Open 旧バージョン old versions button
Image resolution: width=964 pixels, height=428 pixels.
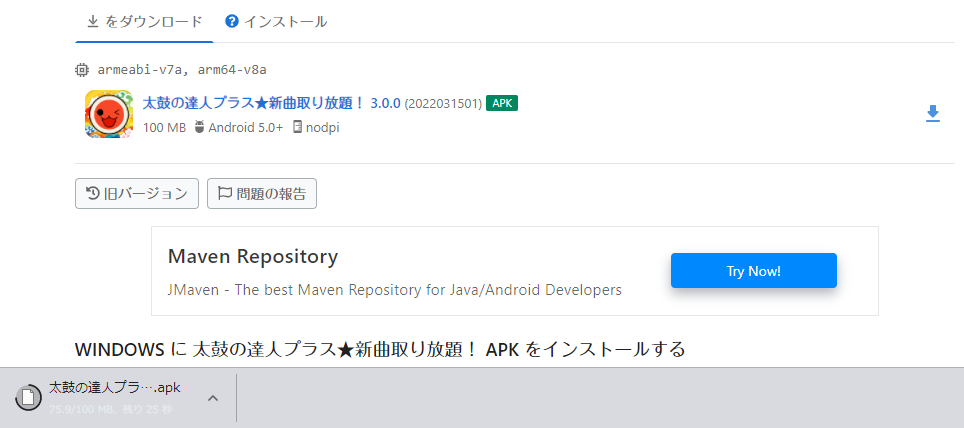click(137, 194)
